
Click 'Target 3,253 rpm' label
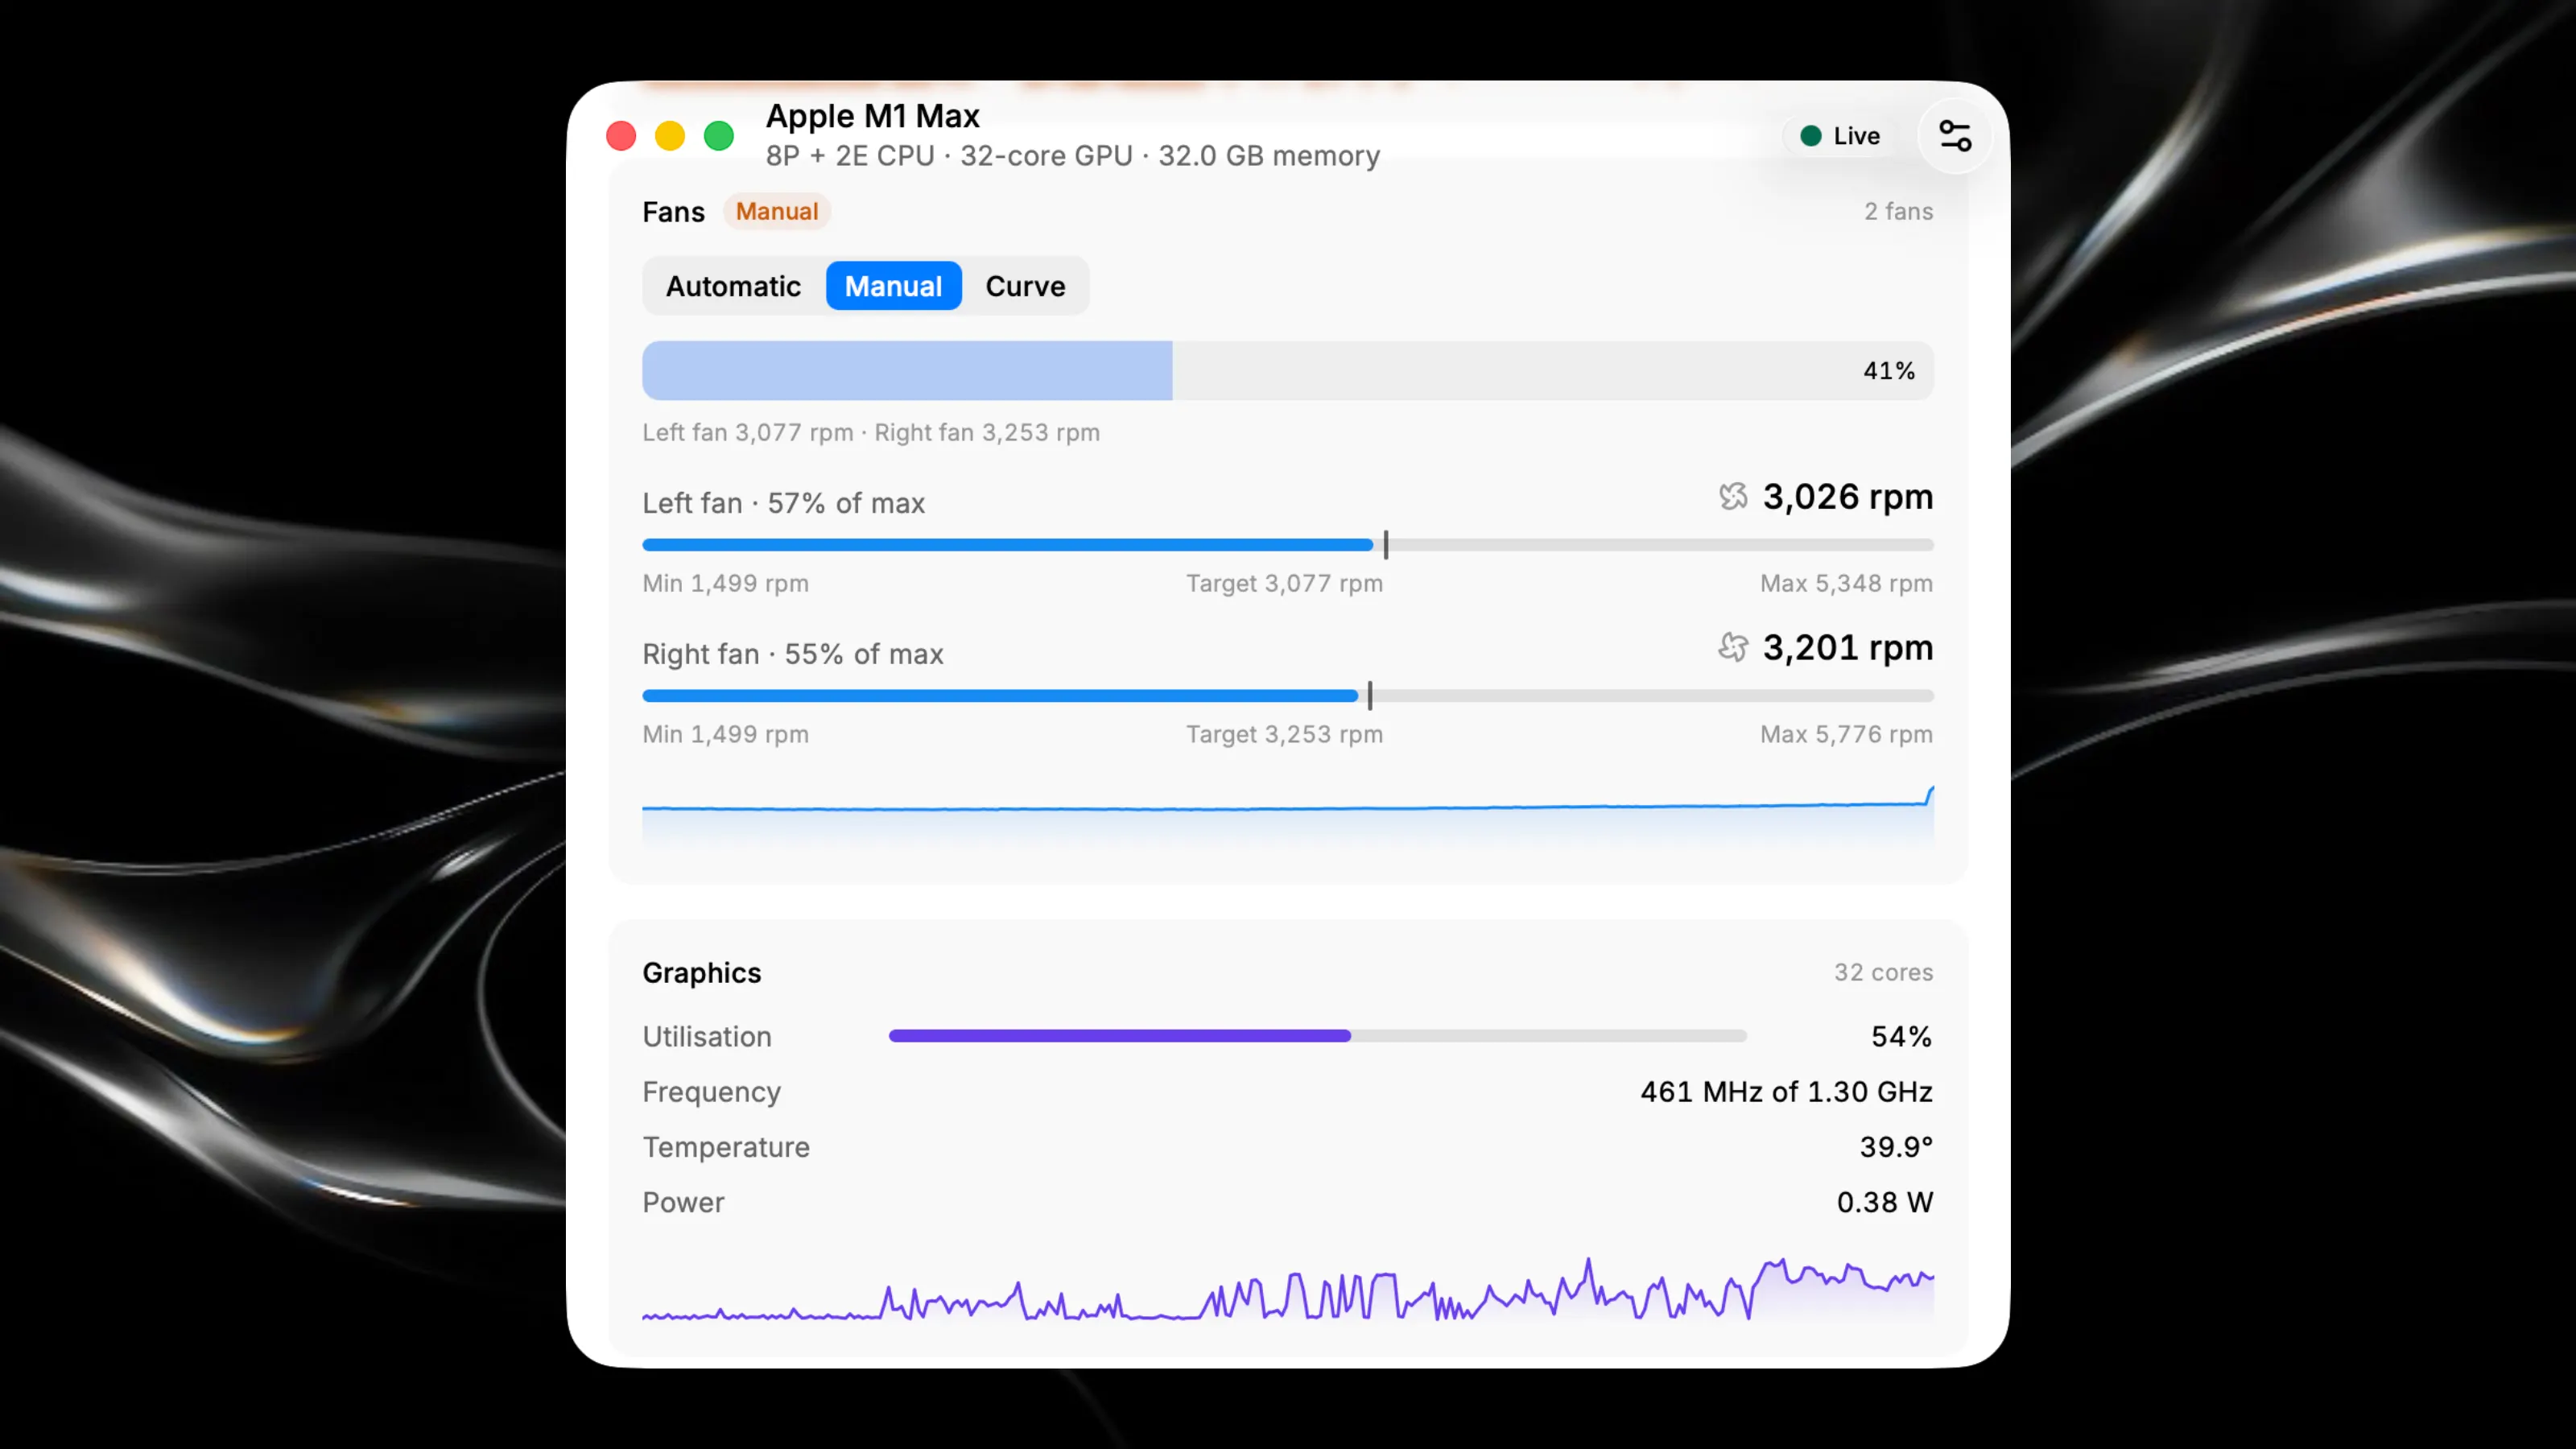coord(1285,735)
